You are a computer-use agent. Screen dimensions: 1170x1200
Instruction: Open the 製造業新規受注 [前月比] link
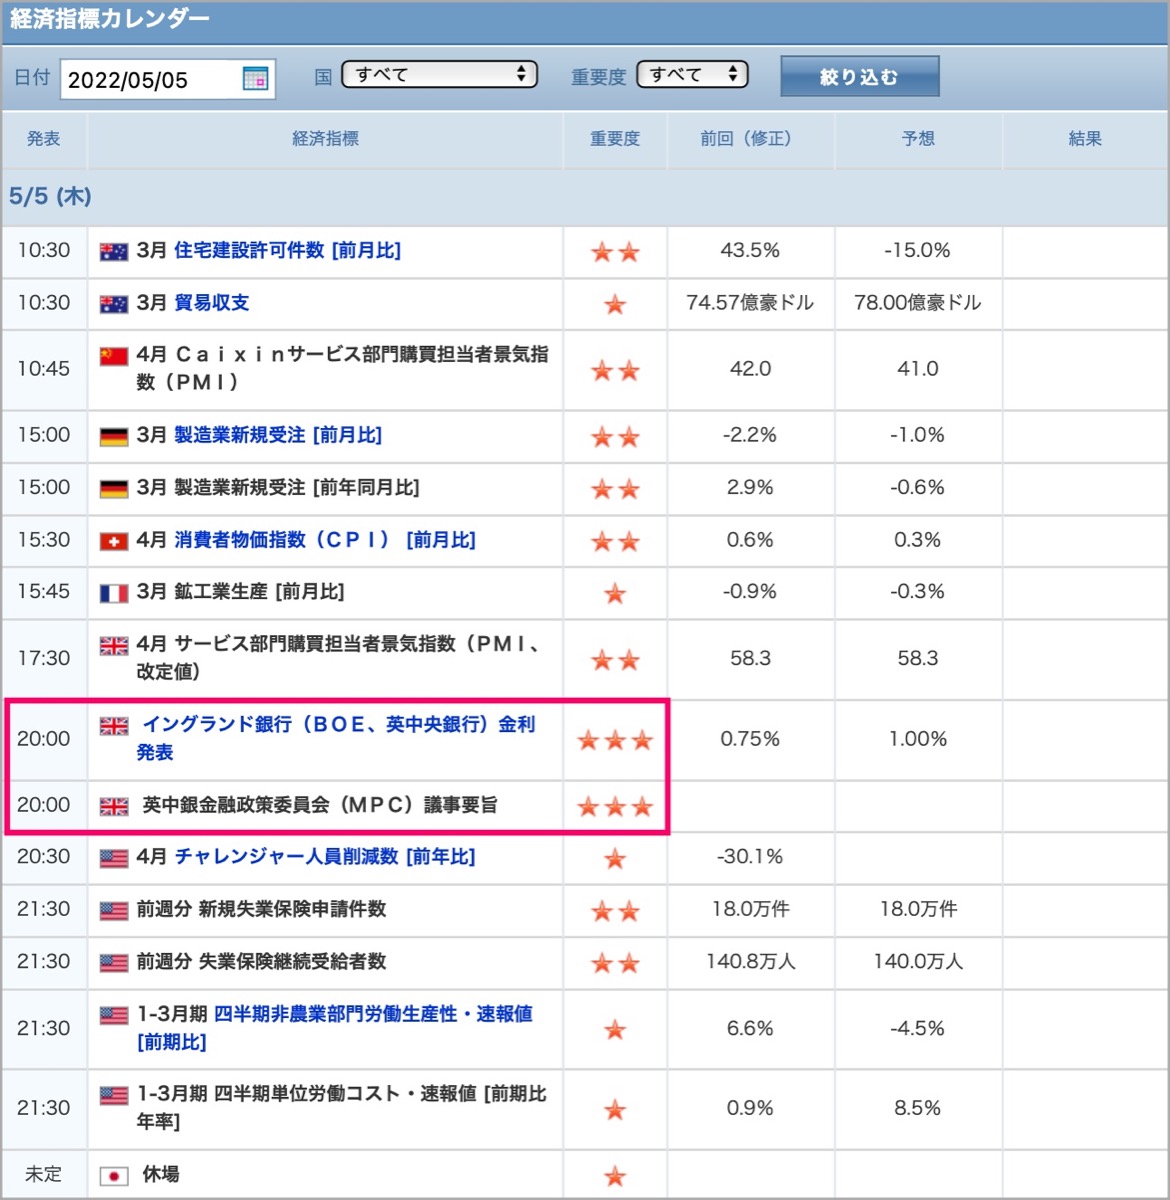[x=278, y=435]
